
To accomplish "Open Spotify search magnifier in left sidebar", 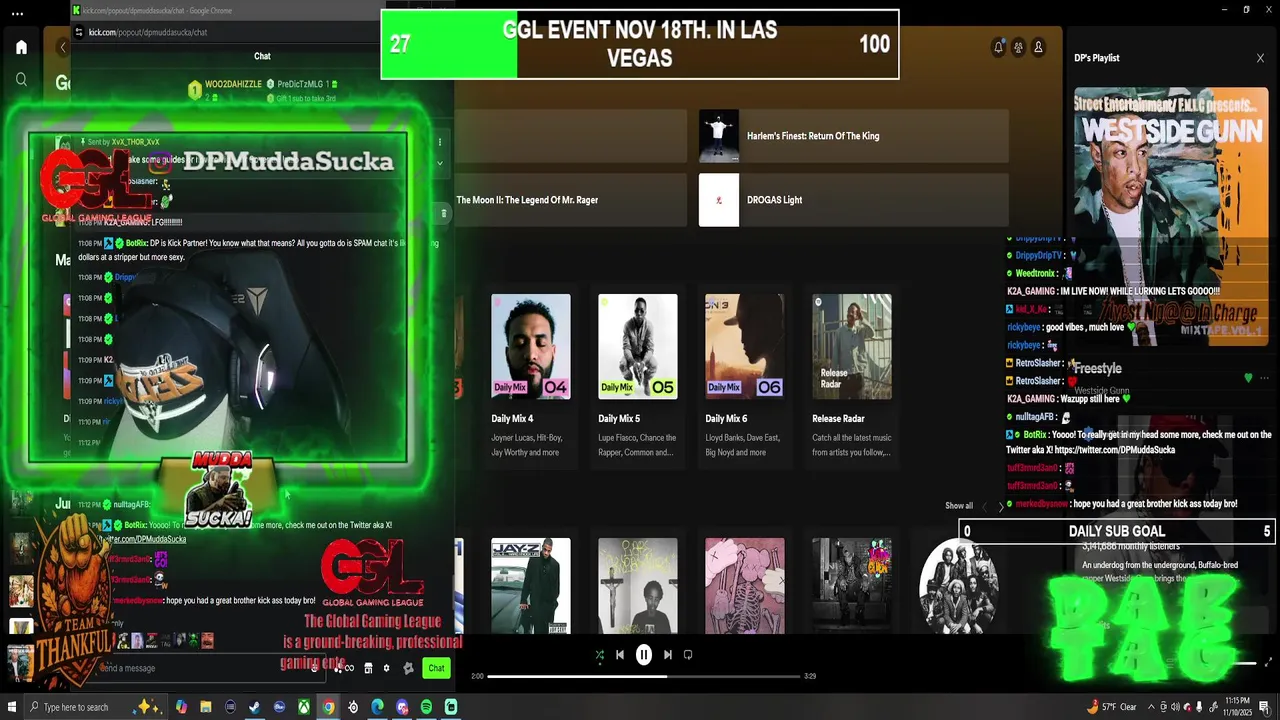I will 21,79.
